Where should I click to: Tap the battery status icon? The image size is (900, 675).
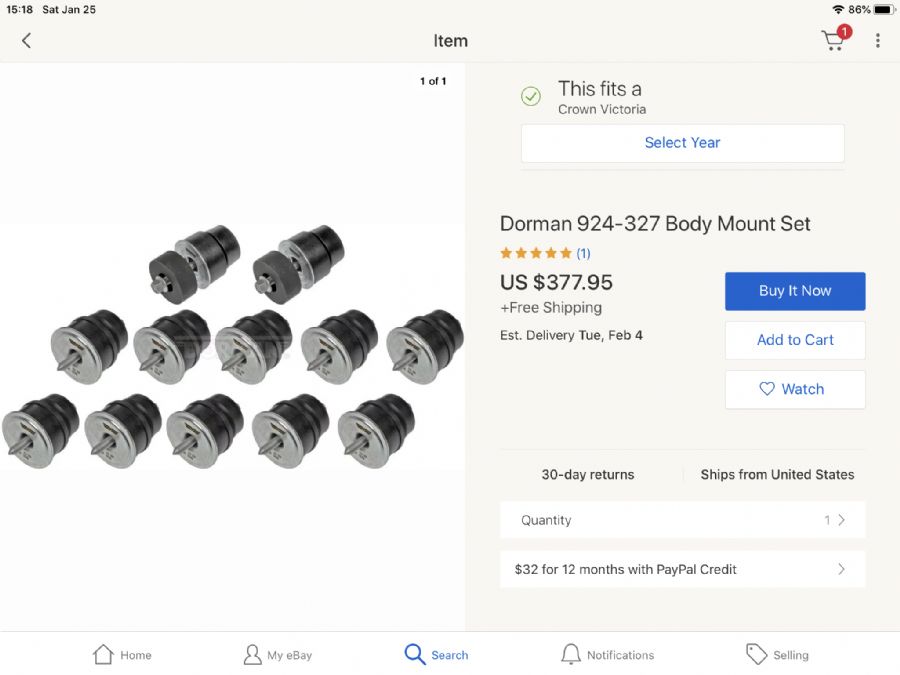click(883, 9)
